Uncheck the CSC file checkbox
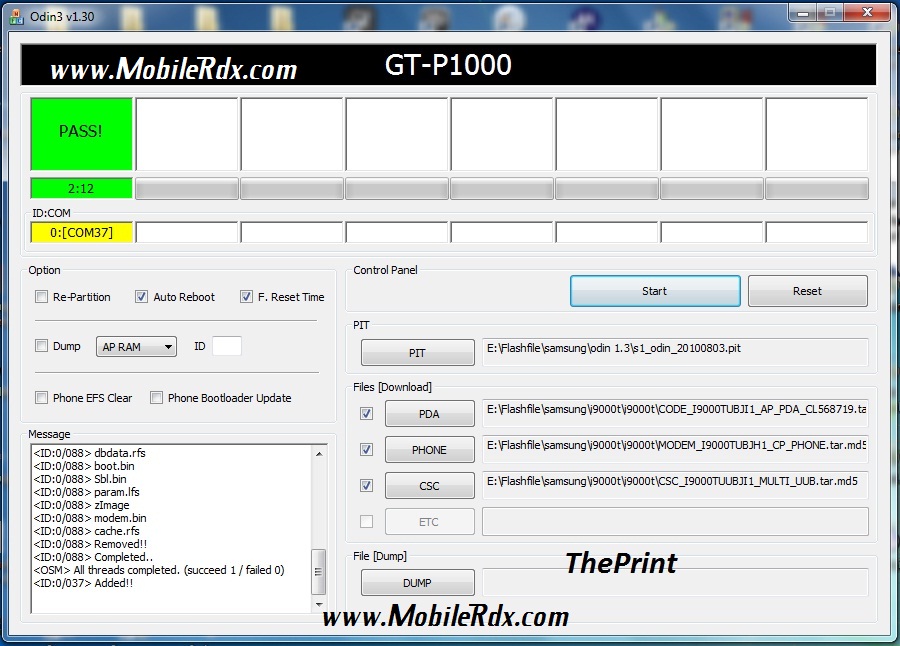 coord(366,486)
